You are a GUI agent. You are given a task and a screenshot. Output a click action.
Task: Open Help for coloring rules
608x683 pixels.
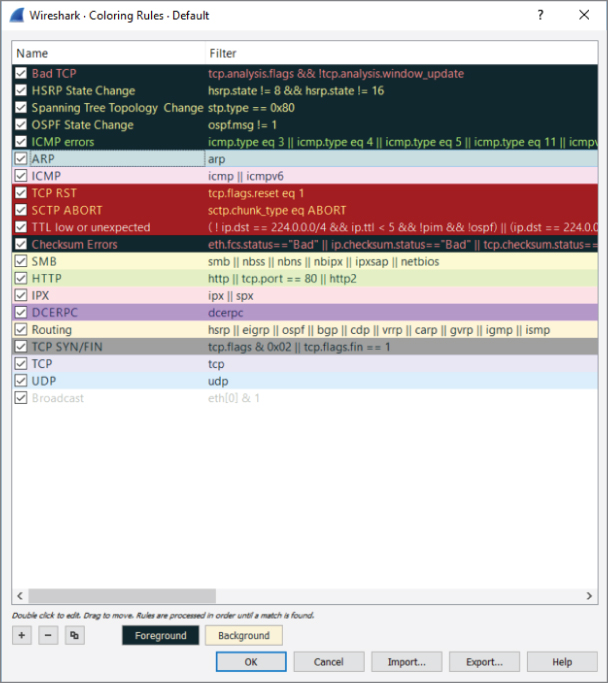562,662
